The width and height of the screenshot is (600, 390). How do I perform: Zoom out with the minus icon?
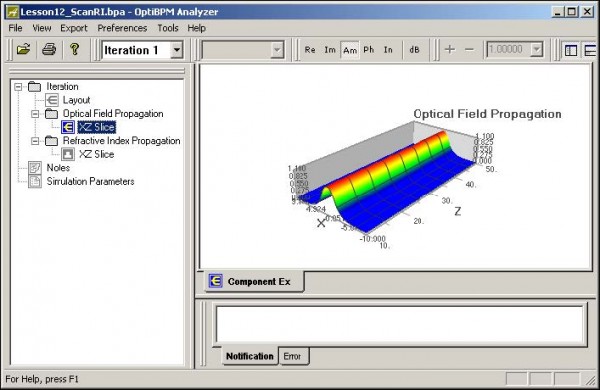click(469, 49)
